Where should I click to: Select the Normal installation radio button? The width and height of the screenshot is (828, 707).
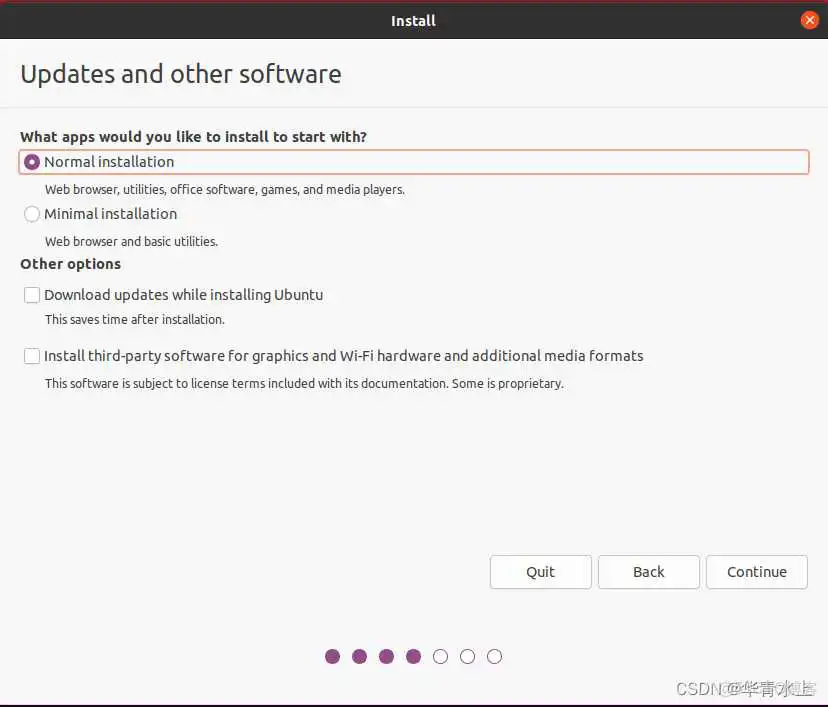(31, 161)
